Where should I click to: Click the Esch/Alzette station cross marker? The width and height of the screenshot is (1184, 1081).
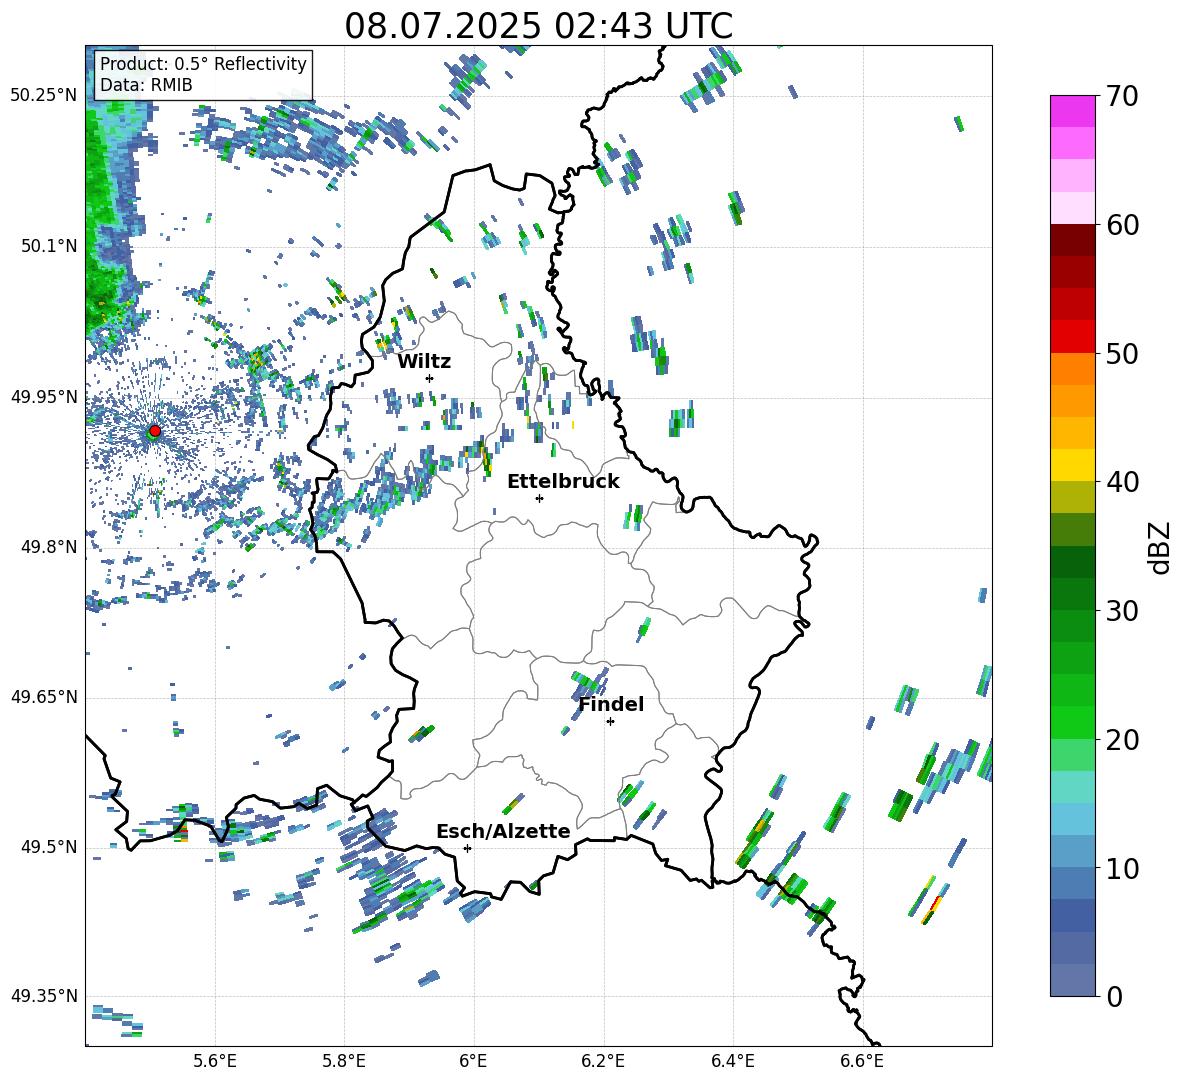467,848
